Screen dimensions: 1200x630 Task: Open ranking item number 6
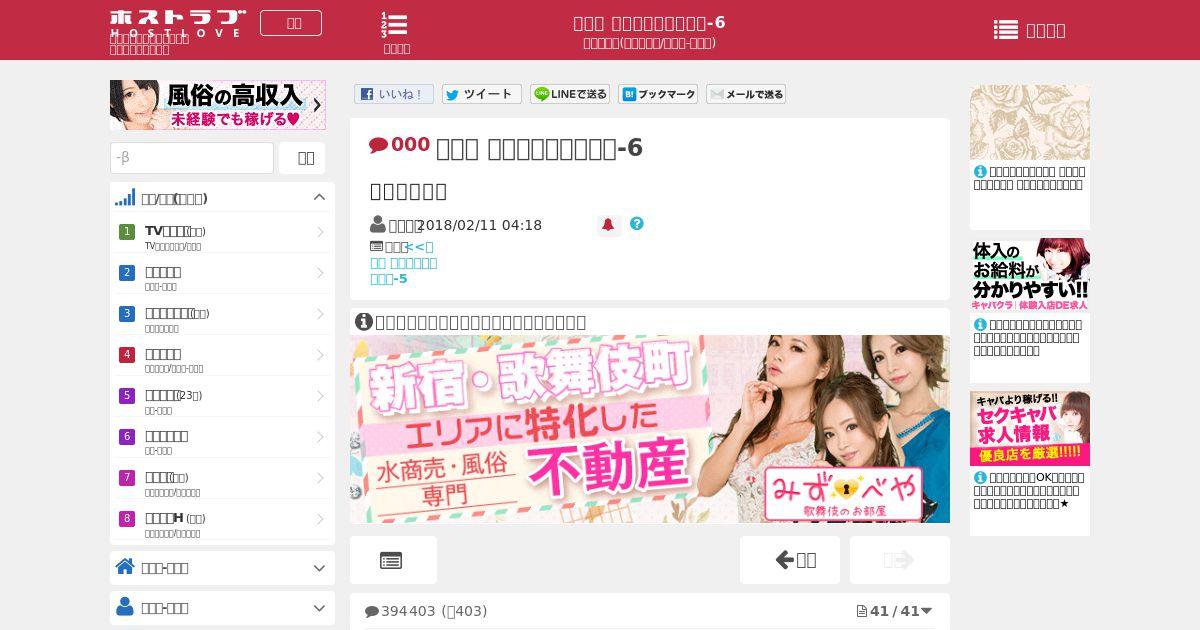[x=222, y=442]
